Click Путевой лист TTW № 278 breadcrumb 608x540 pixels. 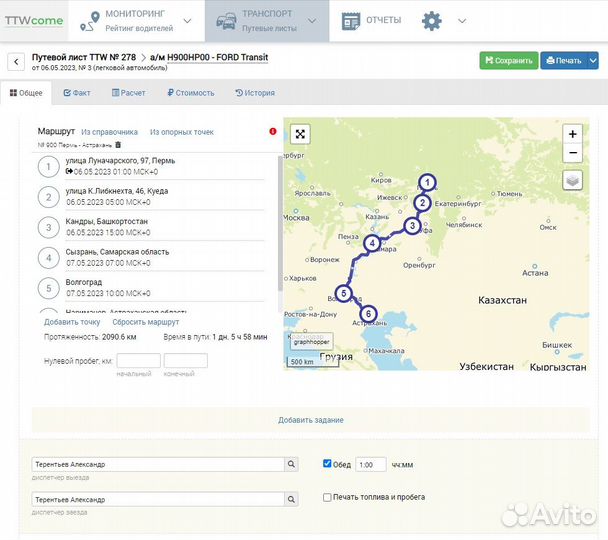84,57
